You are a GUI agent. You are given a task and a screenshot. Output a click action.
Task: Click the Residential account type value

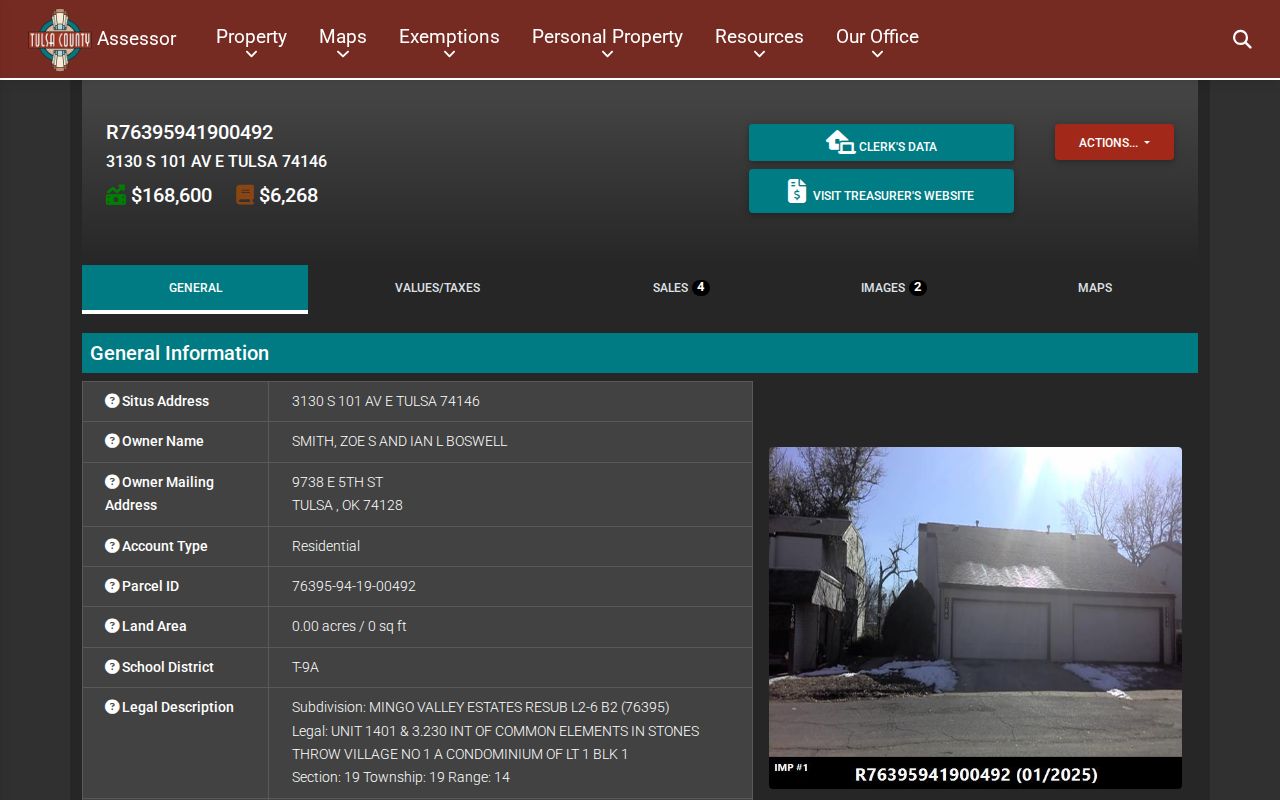(x=325, y=546)
